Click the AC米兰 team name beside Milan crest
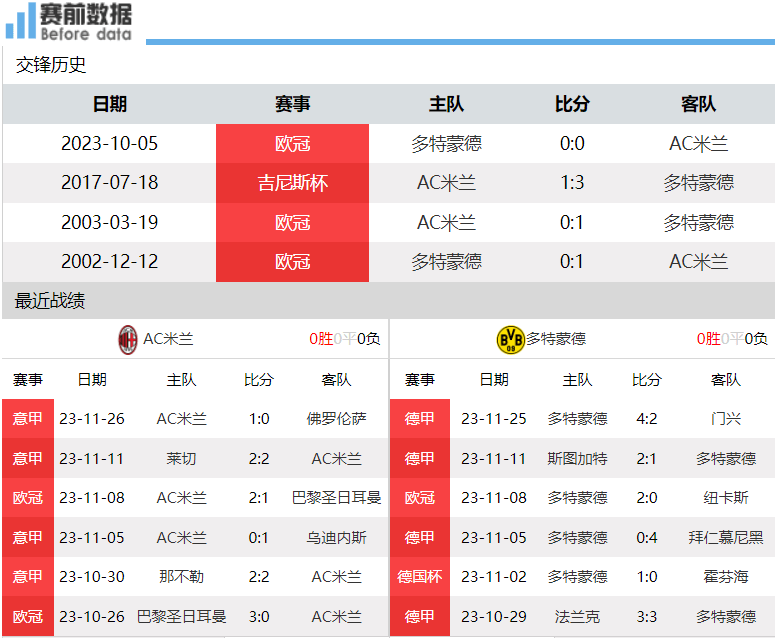Viewport: 775px width, 638px height. point(168,339)
